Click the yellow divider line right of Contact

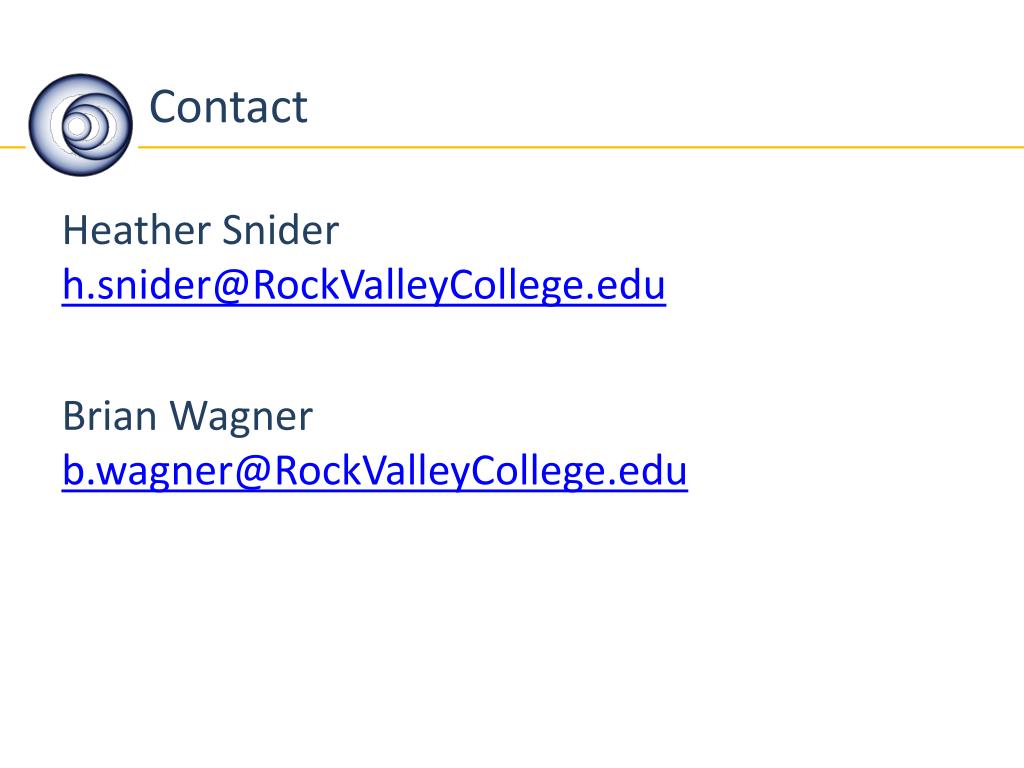[x=581, y=147]
